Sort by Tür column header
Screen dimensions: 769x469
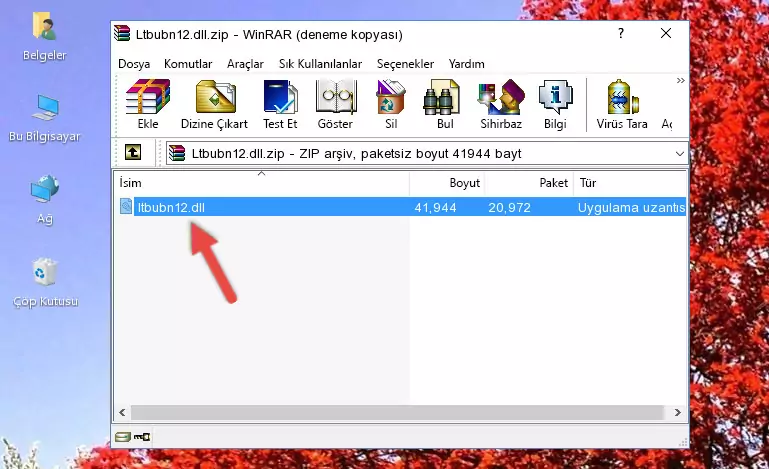coord(630,182)
